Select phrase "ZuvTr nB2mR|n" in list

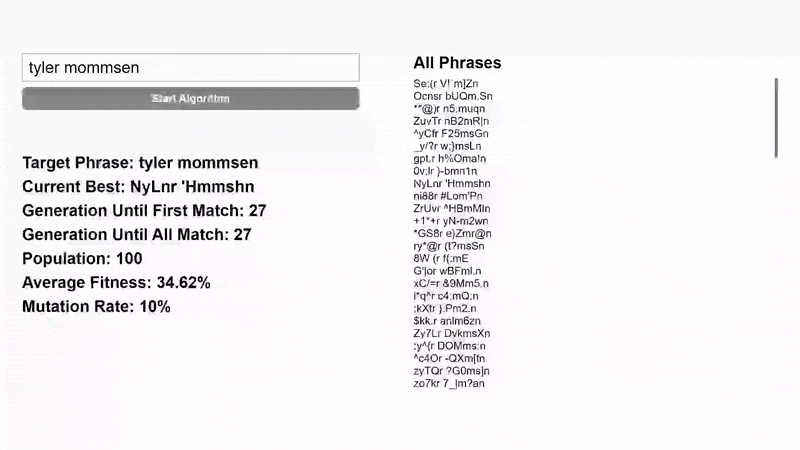pyautogui.click(x=452, y=121)
